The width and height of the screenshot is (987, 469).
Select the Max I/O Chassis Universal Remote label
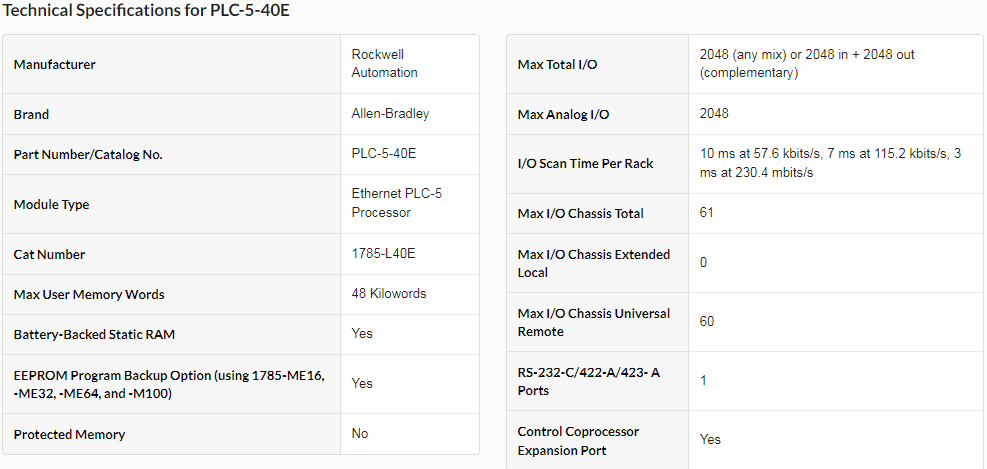tap(594, 322)
